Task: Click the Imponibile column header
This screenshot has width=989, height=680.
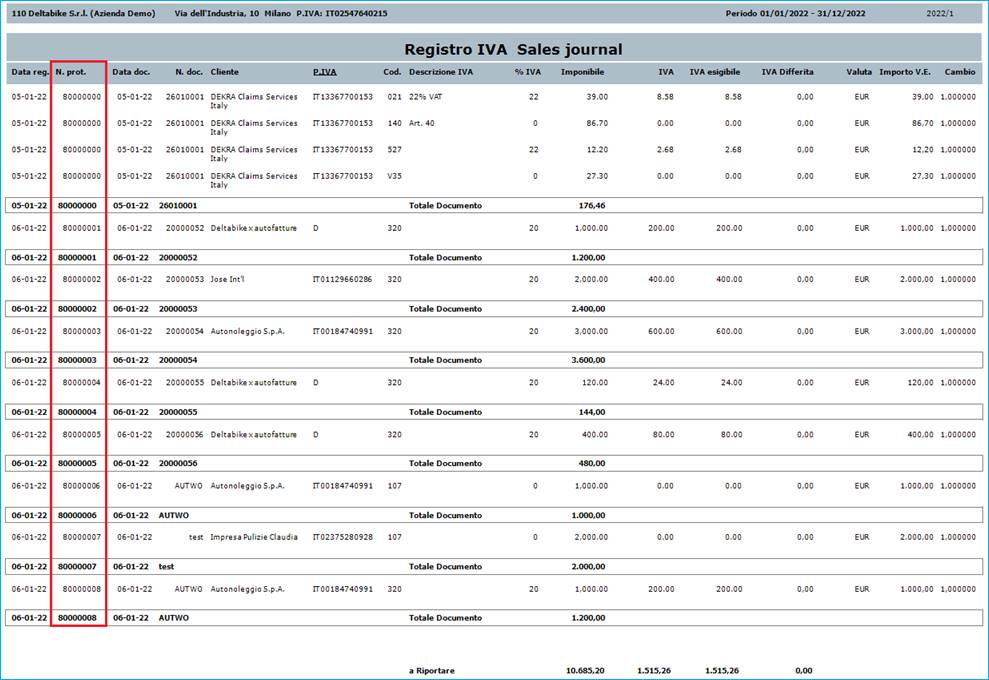Action: [582, 73]
